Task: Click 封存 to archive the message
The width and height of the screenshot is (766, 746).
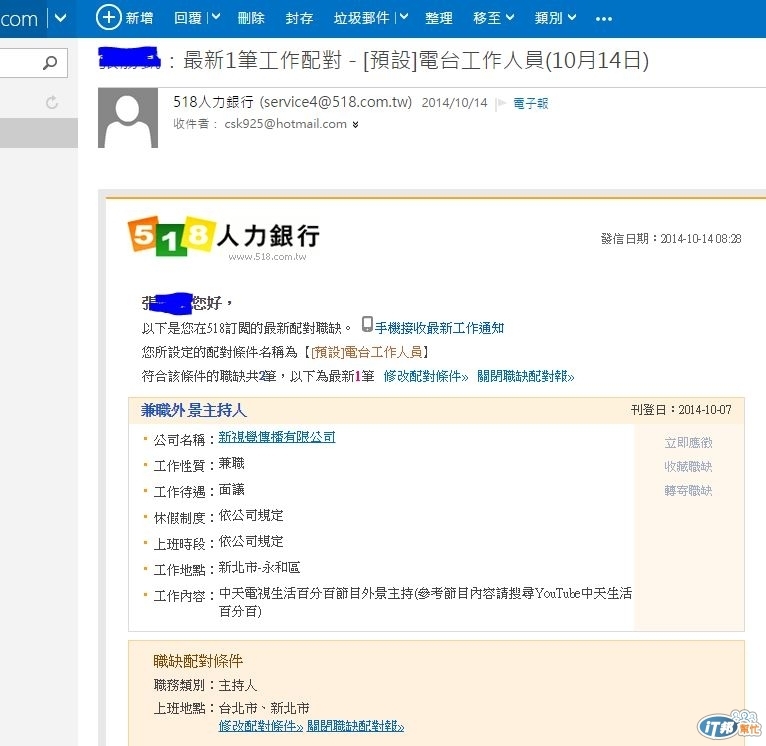Action: [299, 18]
